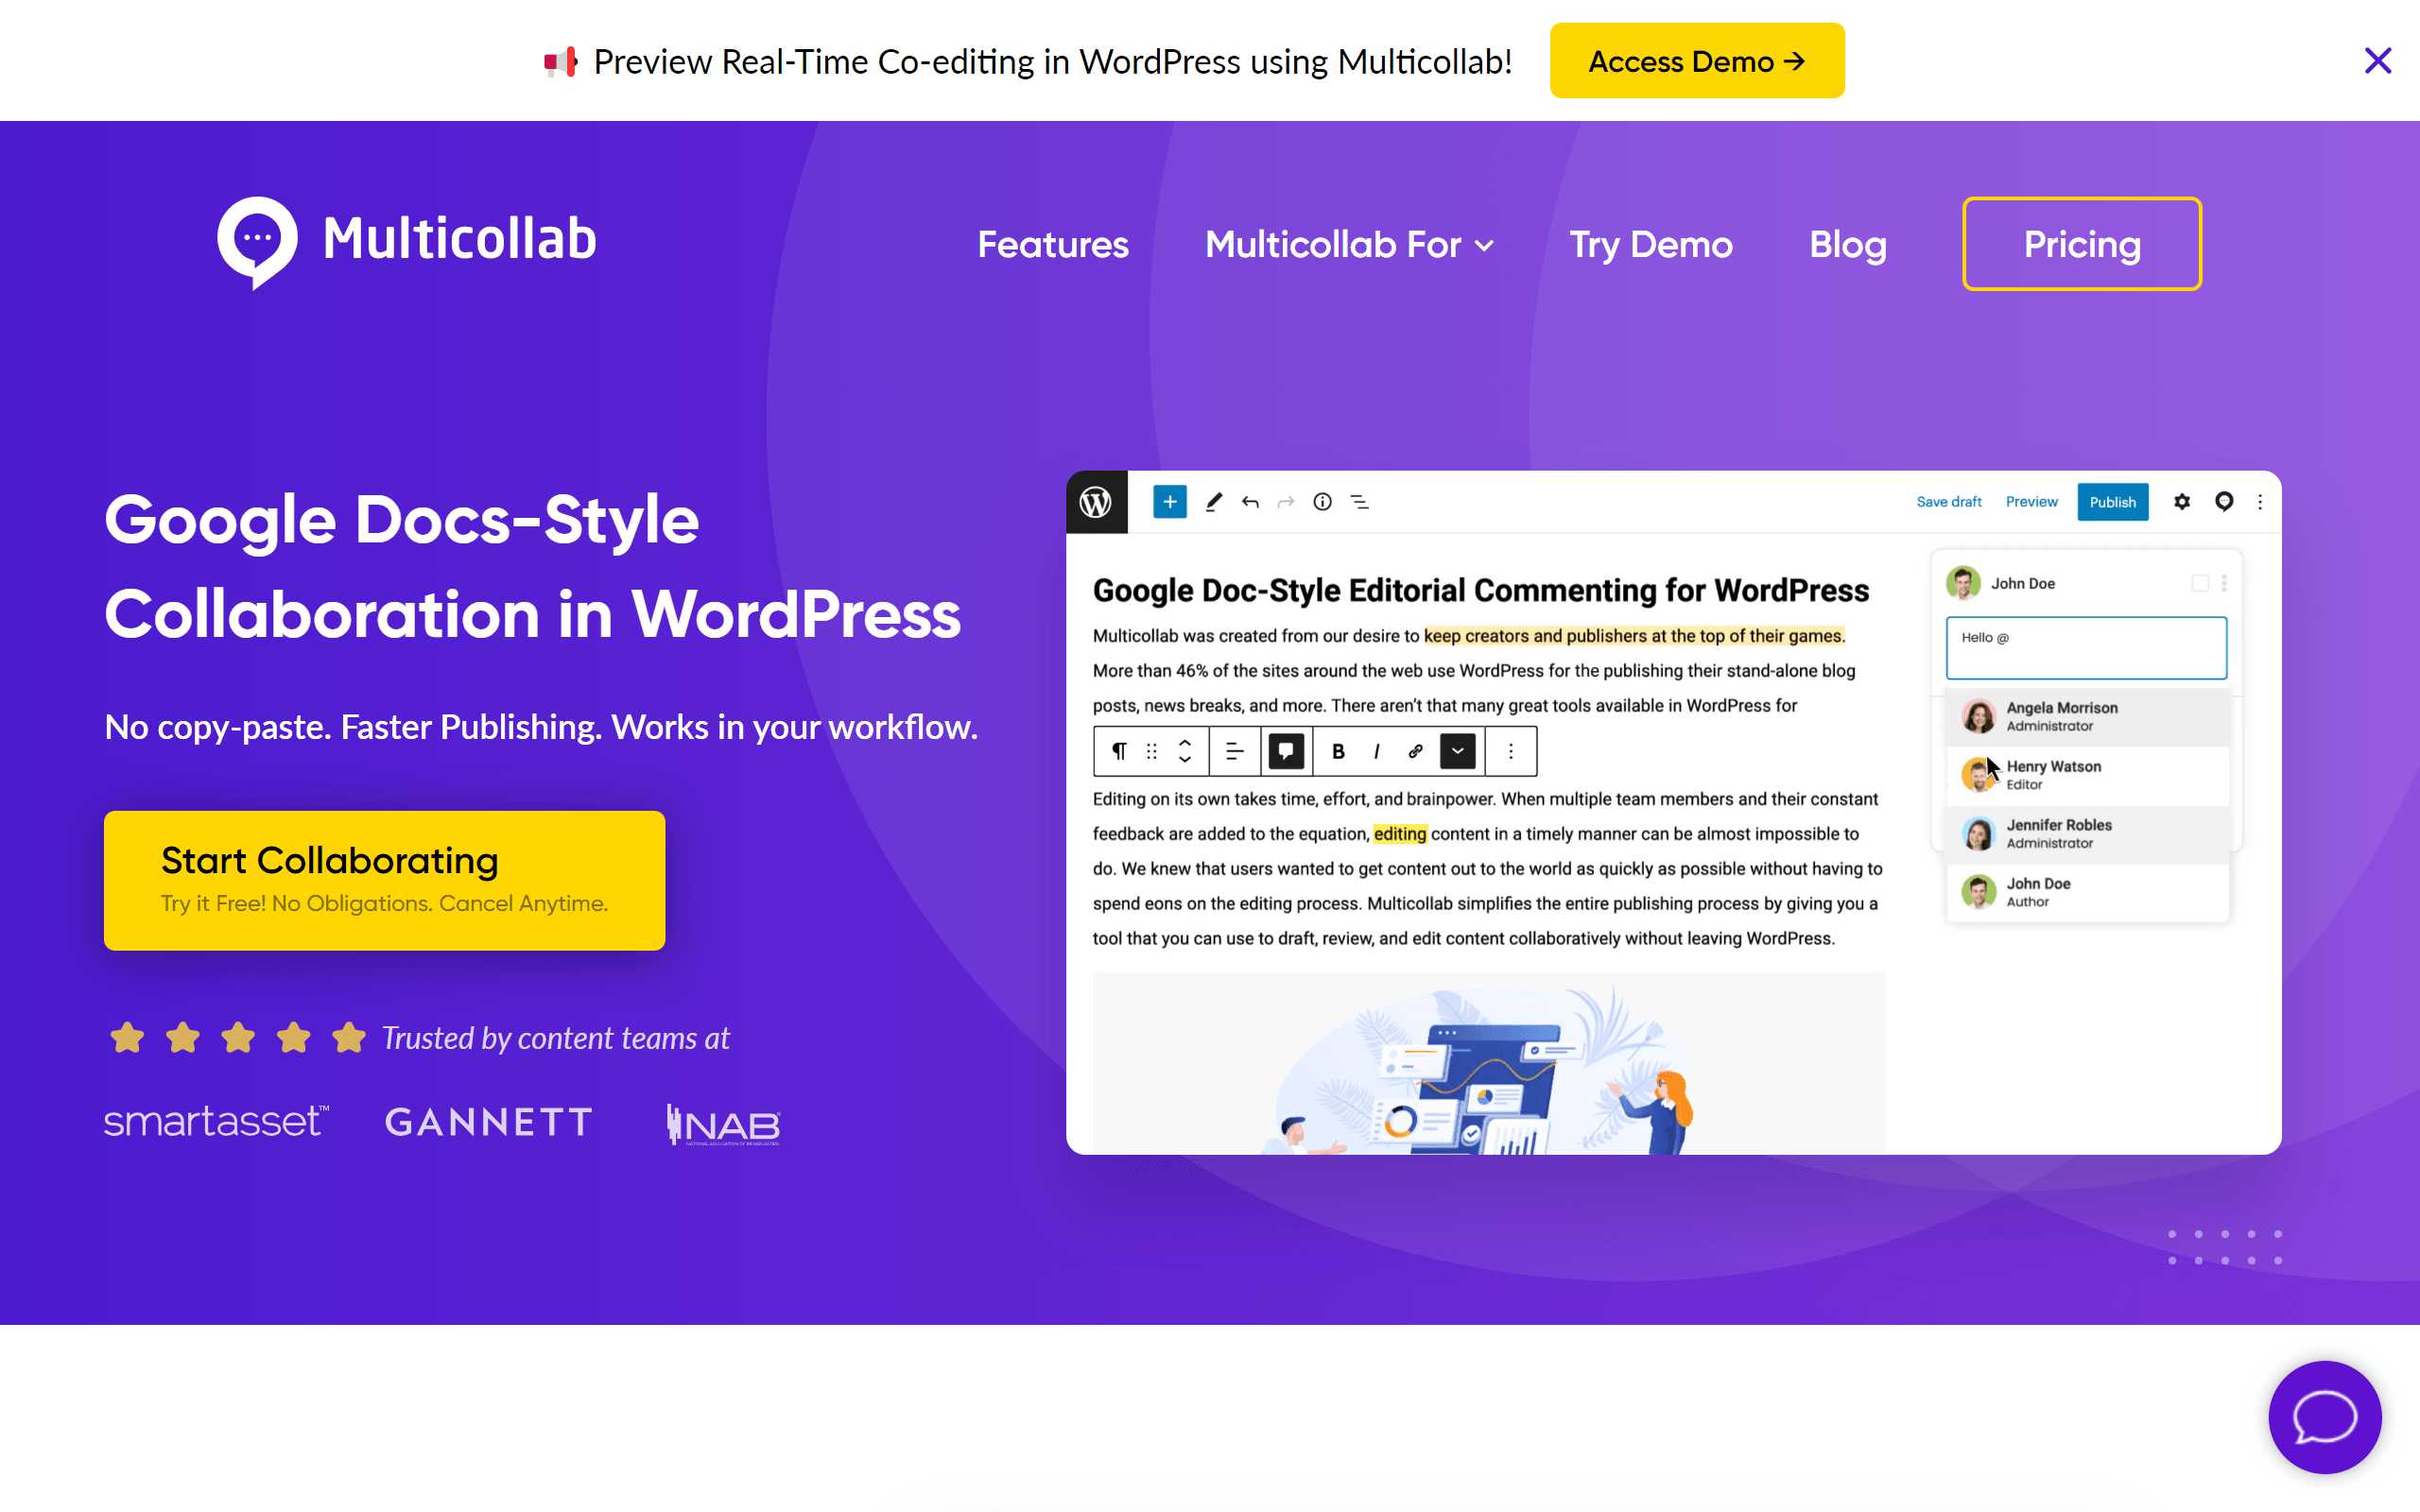
Task: Click the move up/down arrows in block toolbar
Action: pos(1185,751)
